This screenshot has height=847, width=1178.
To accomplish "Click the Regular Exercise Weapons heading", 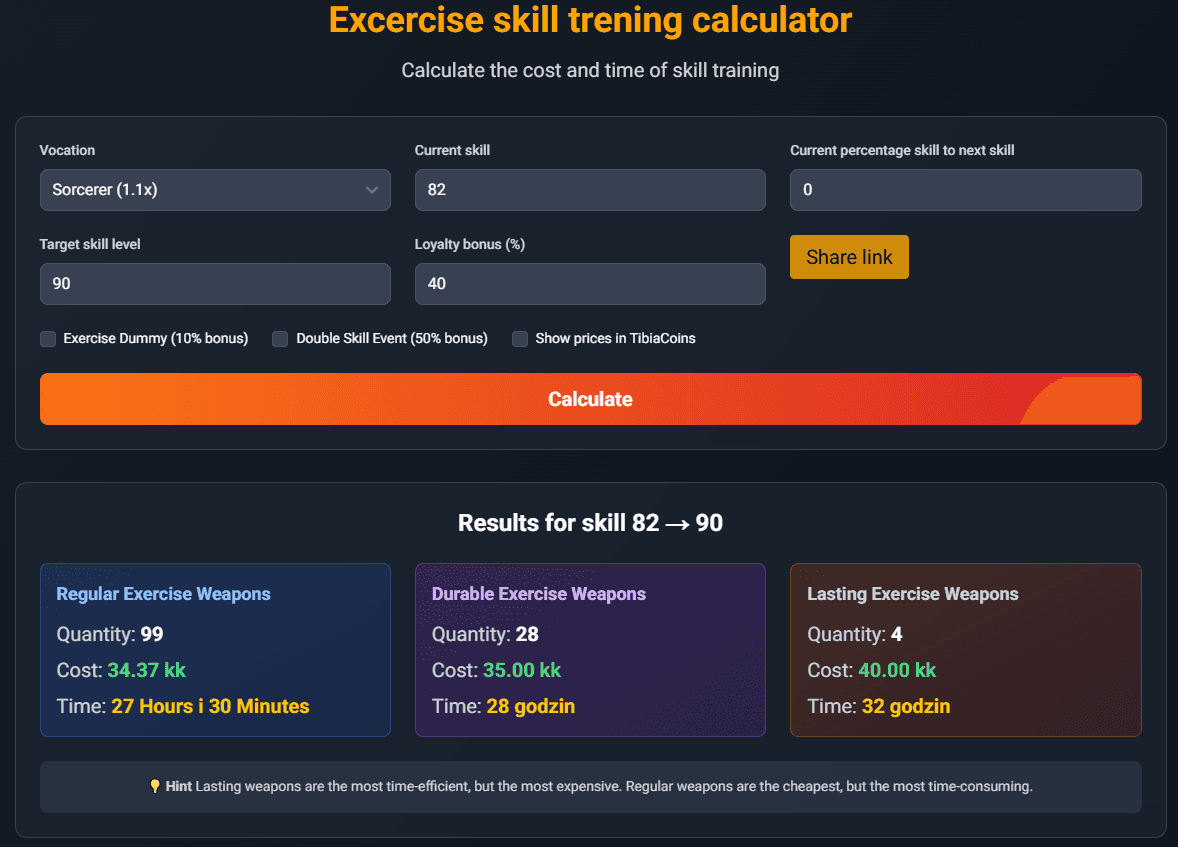I will click(x=163, y=593).
